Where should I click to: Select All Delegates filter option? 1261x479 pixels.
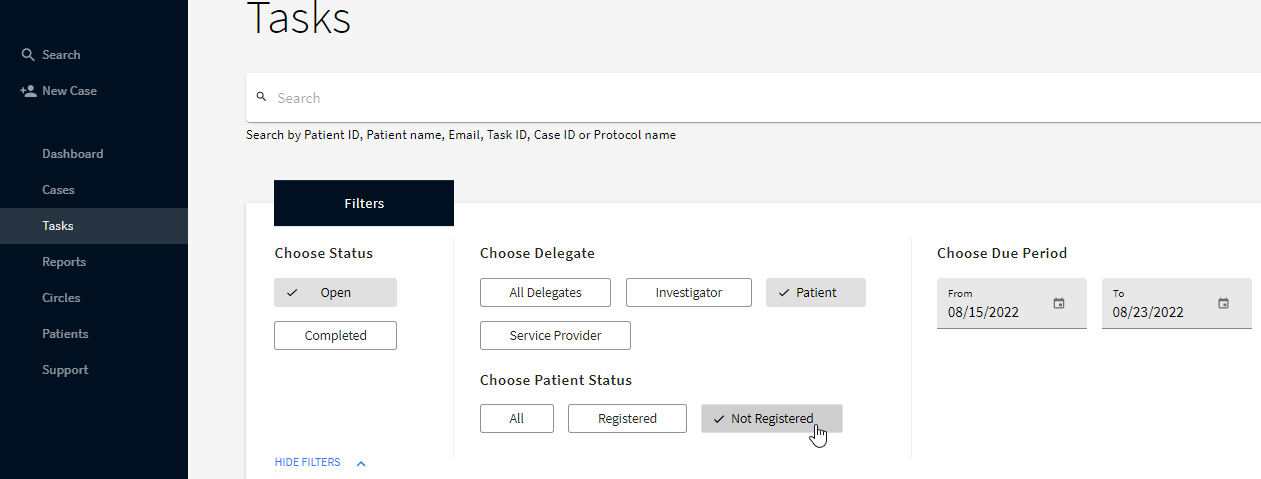coord(545,293)
